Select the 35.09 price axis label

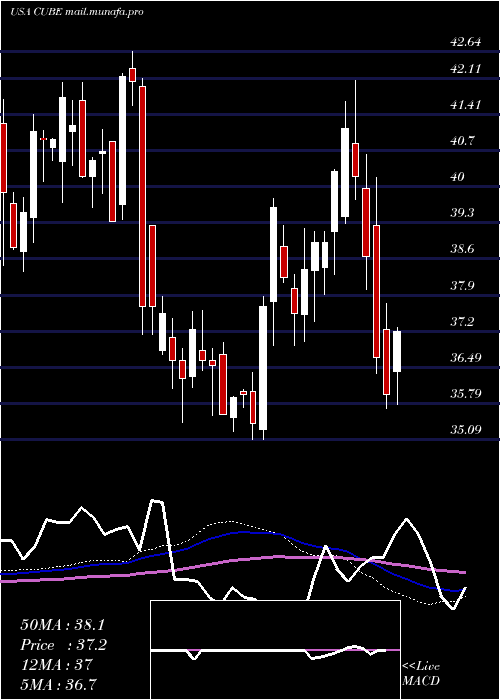466,430
